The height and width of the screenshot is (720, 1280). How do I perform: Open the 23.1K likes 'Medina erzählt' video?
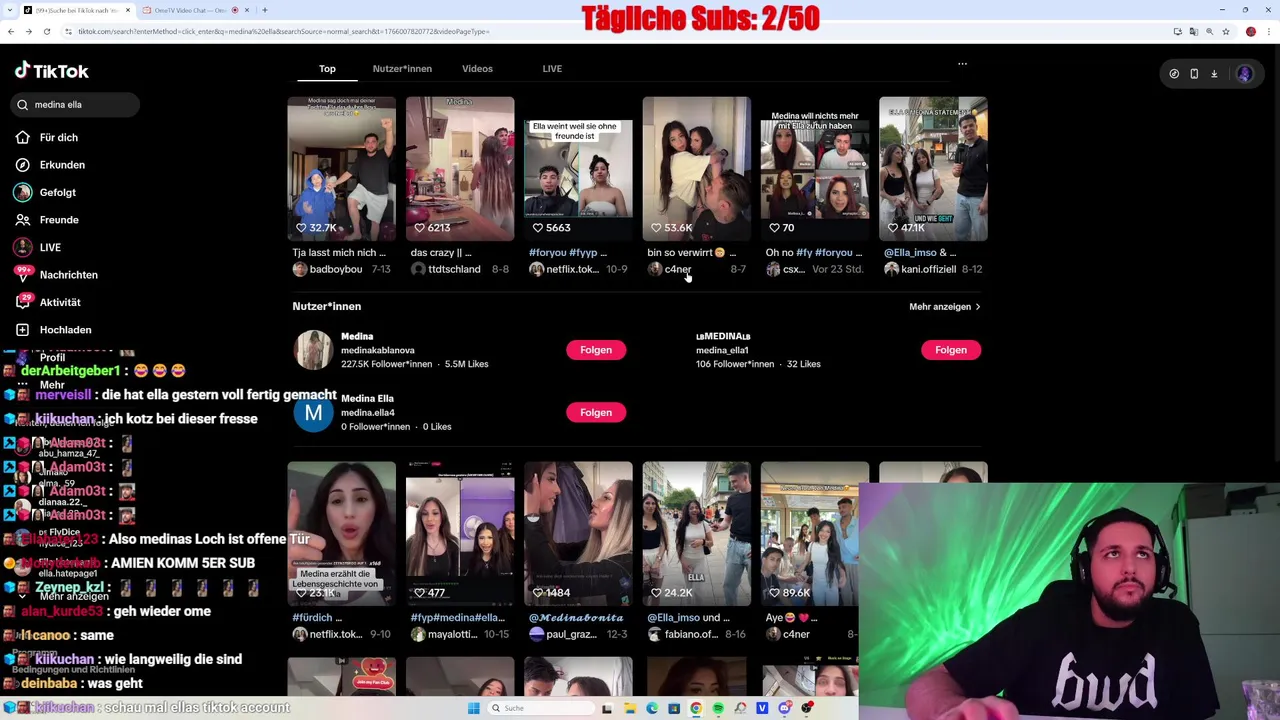tap(341, 533)
